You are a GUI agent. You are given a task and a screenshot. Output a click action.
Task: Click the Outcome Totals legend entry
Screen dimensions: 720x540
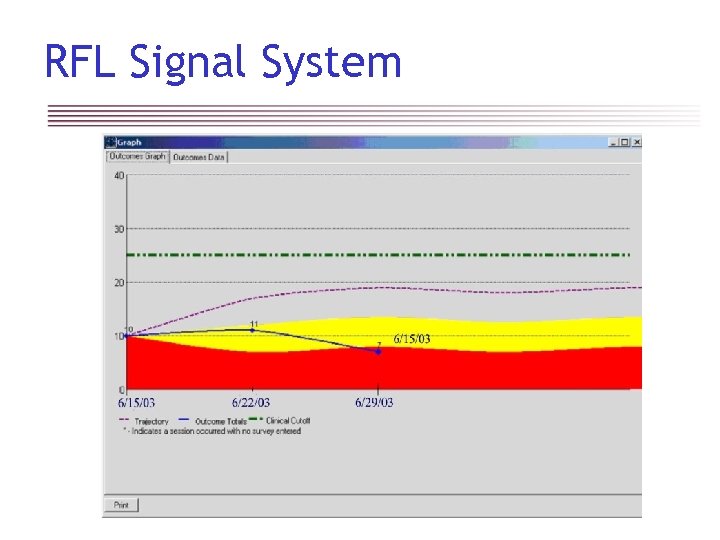pyautogui.click(x=213, y=421)
